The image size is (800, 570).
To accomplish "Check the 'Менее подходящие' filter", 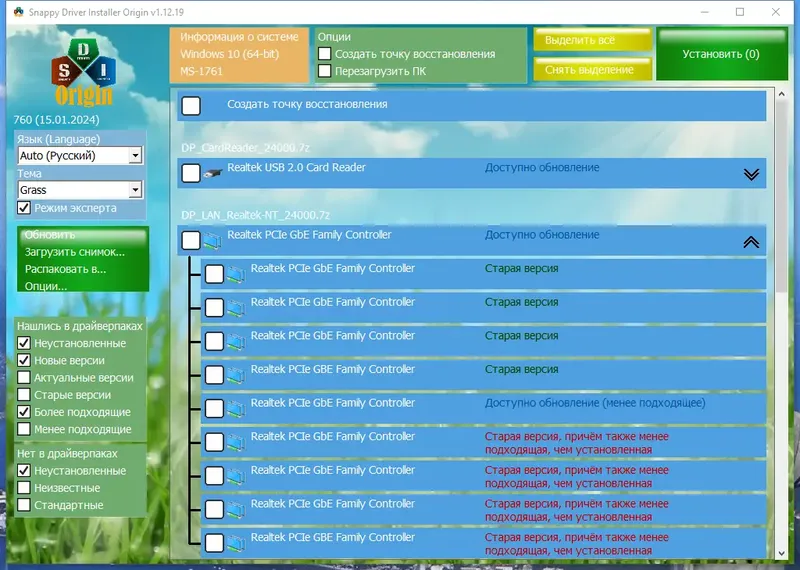I will [x=23, y=429].
